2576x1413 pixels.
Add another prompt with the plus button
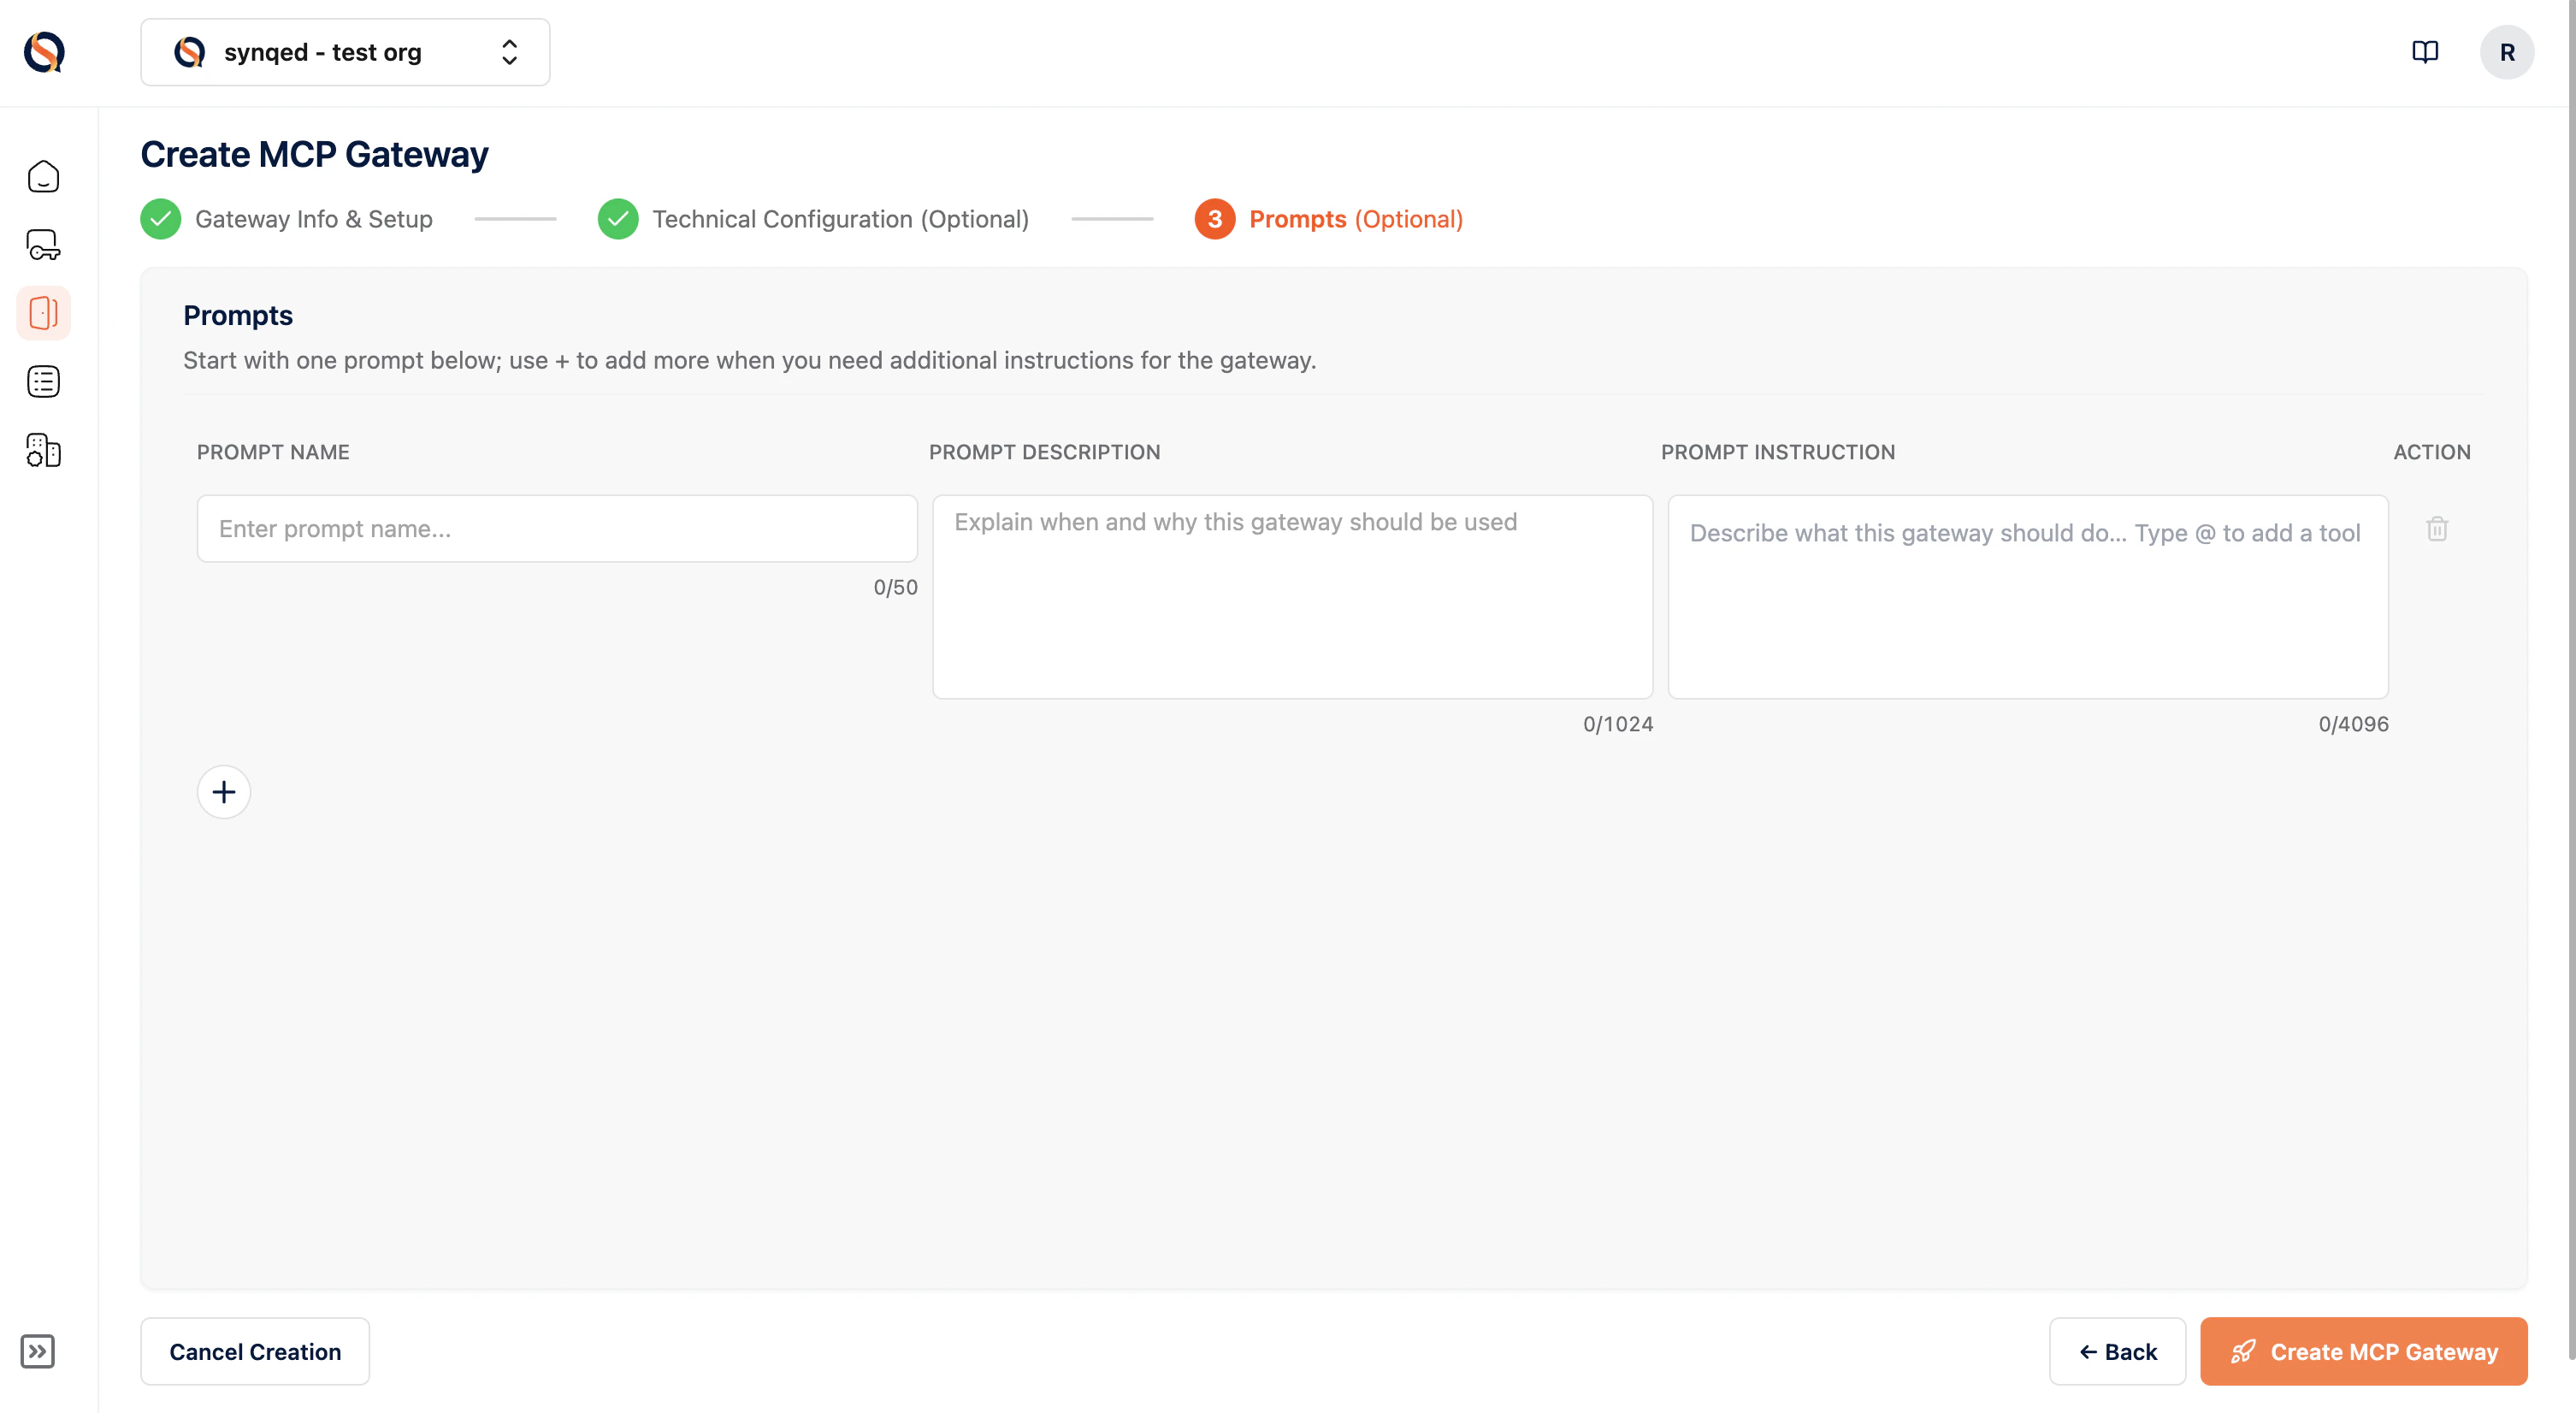(223, 791)
